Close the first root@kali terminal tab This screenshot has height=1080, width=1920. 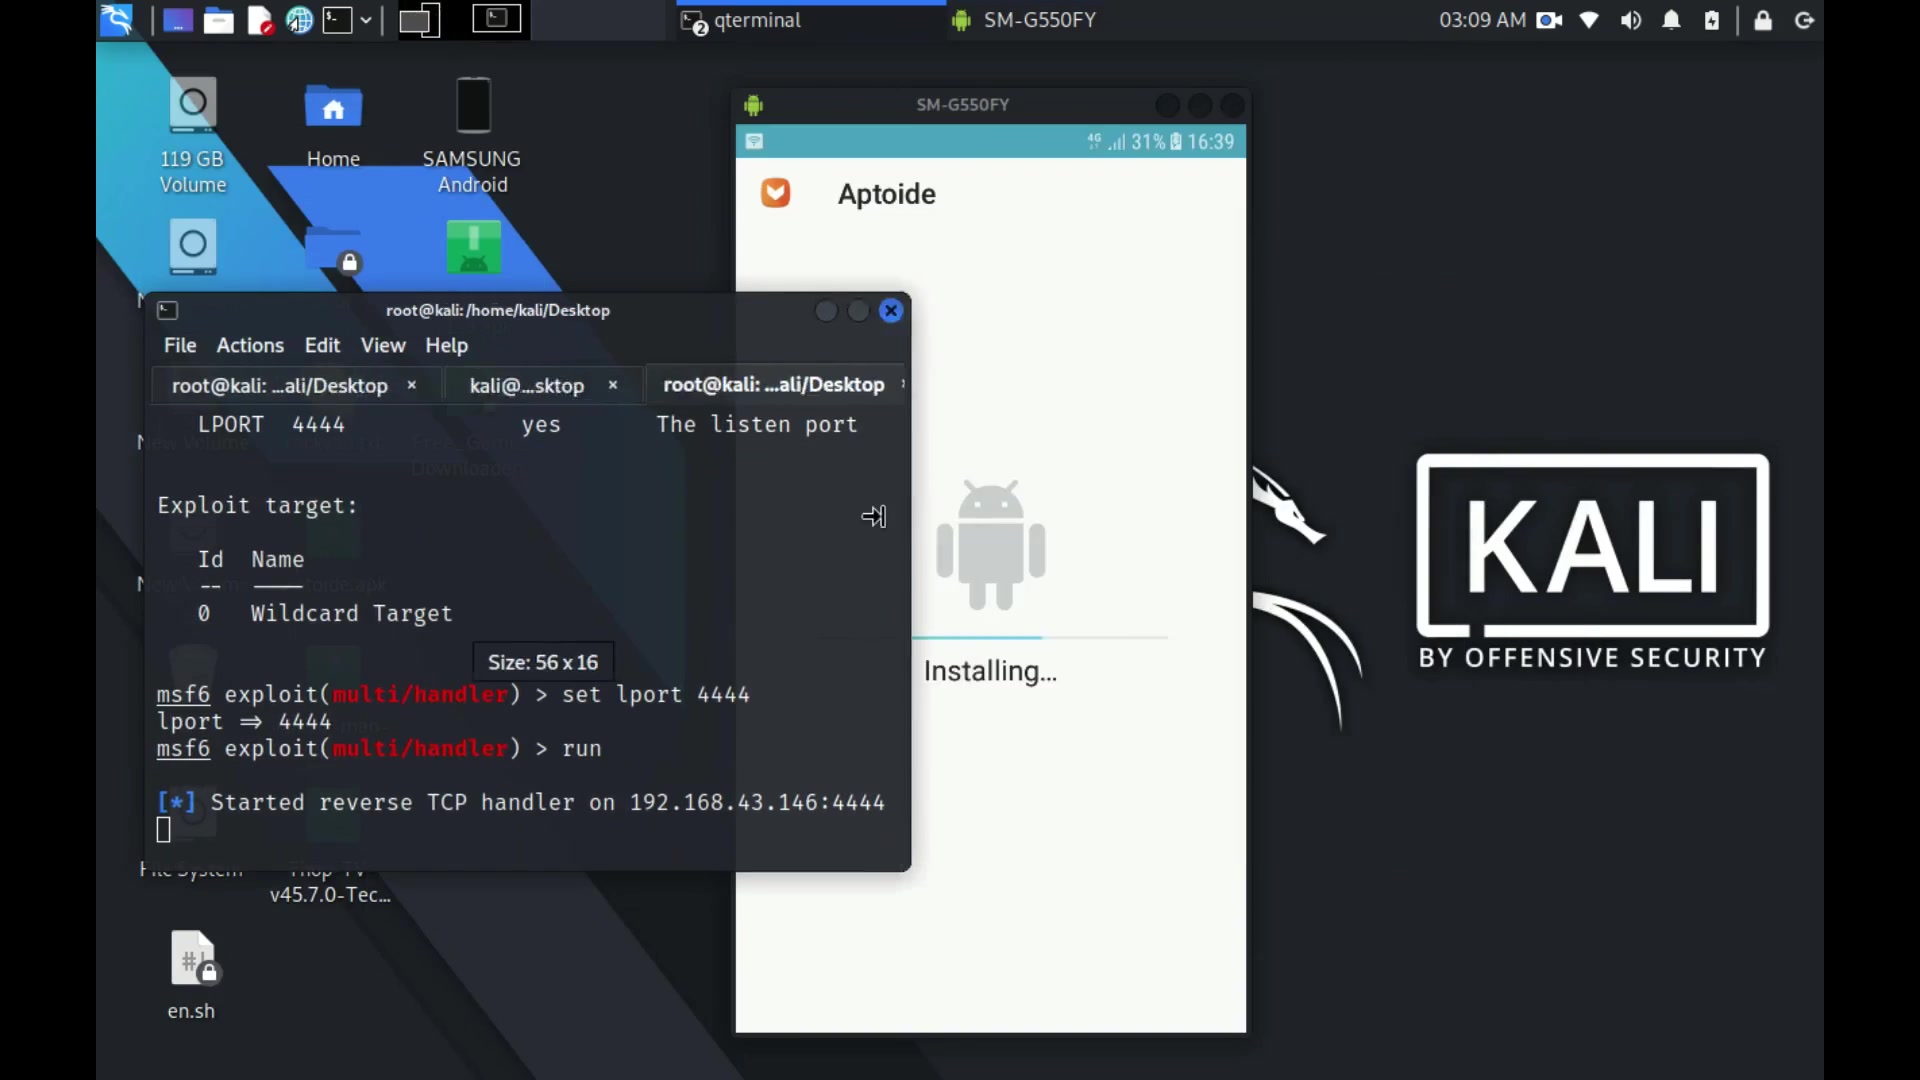411,385
